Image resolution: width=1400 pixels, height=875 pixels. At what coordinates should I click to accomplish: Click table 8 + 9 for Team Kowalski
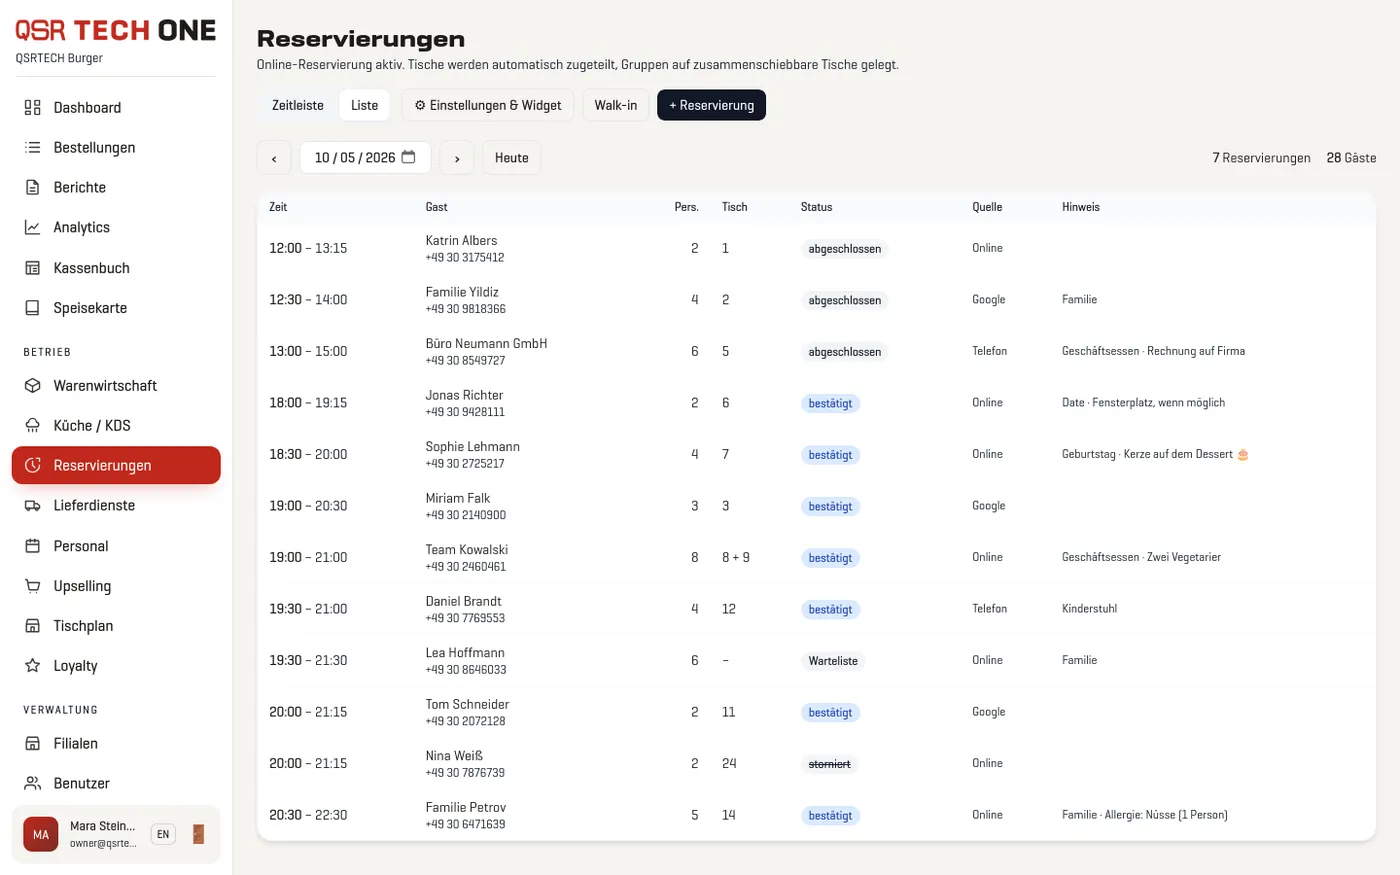click(736, 557)
